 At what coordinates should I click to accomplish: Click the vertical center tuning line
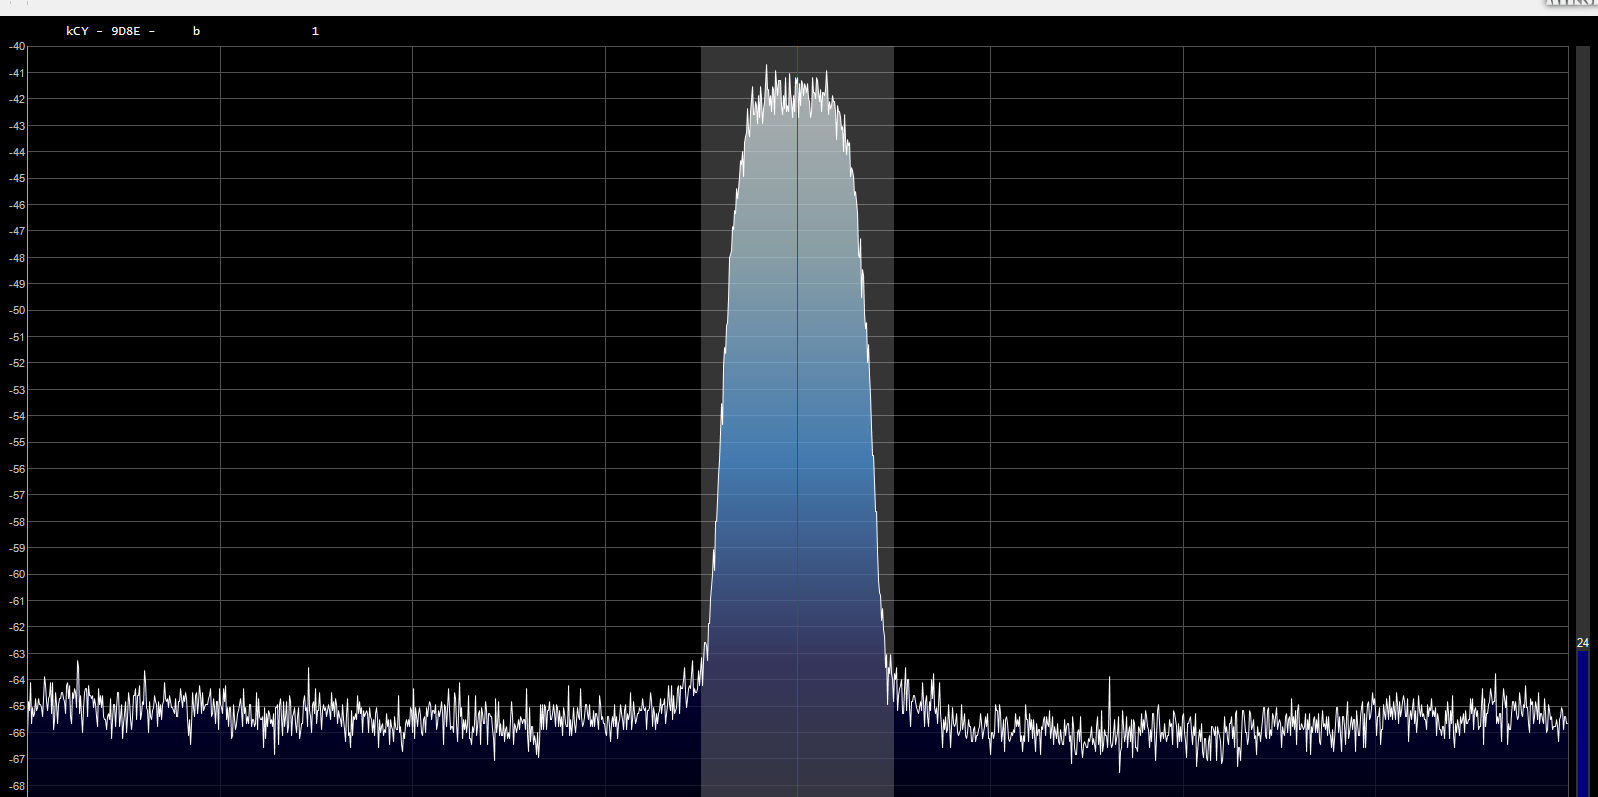click(x=797, y=400)
